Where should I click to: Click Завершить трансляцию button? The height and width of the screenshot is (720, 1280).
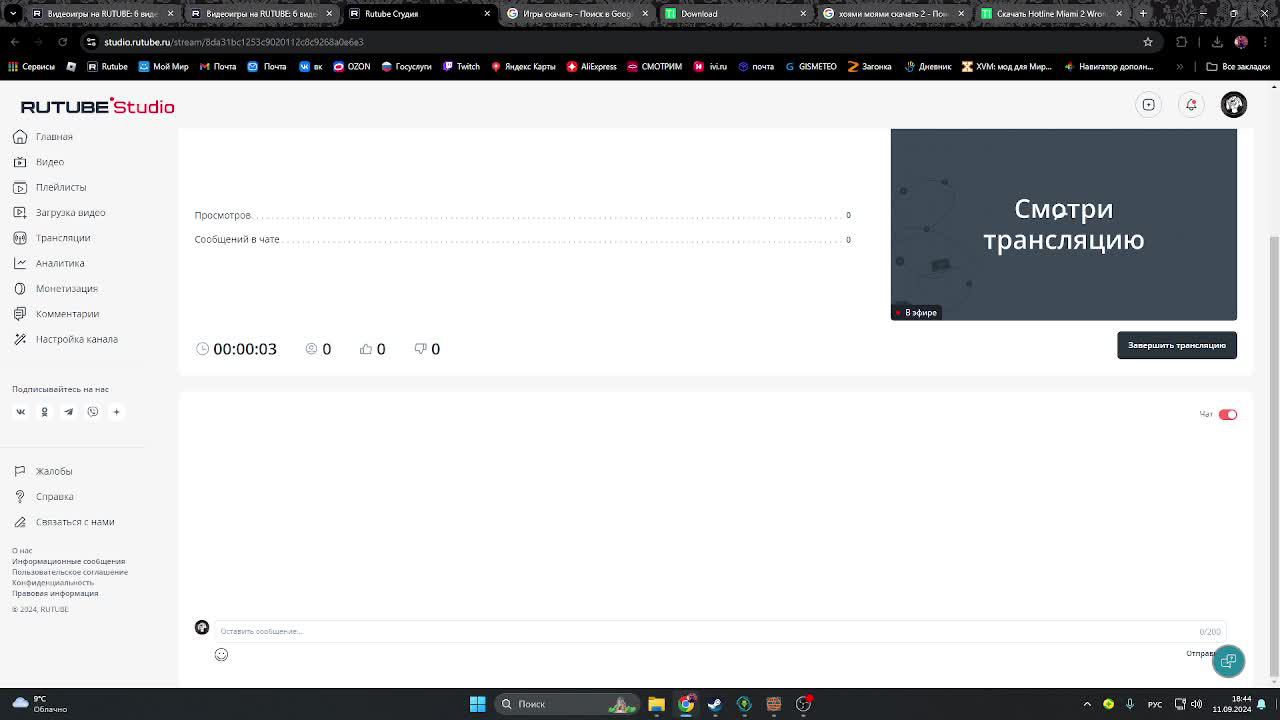(1176, 345)
